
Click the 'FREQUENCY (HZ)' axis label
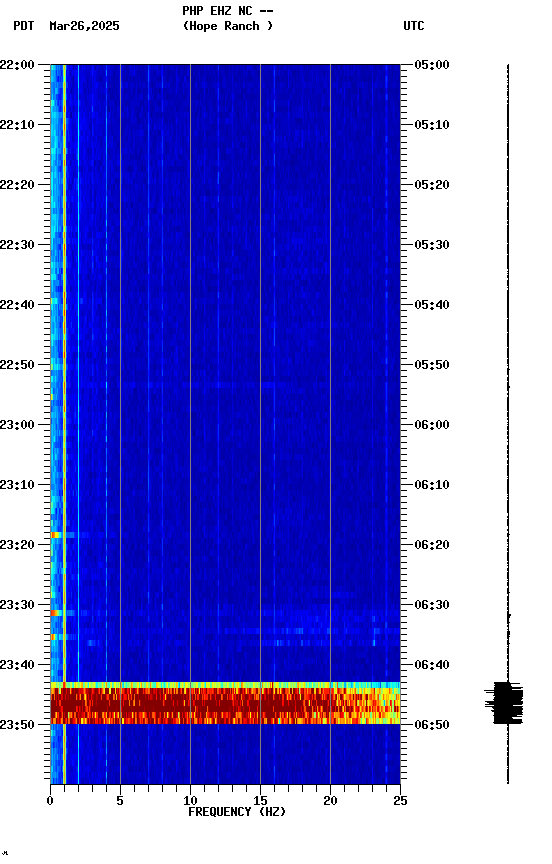pos(237,812)
